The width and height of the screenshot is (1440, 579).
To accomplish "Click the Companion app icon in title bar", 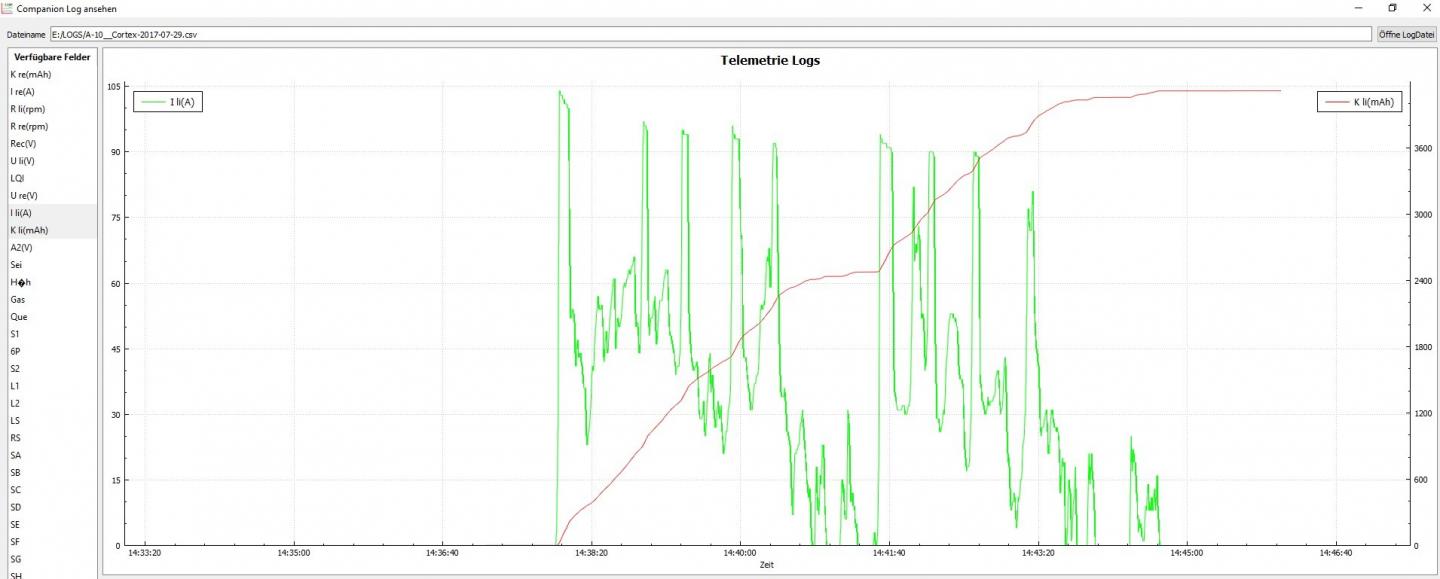I will pyautogui.click(x=7, y=7).
